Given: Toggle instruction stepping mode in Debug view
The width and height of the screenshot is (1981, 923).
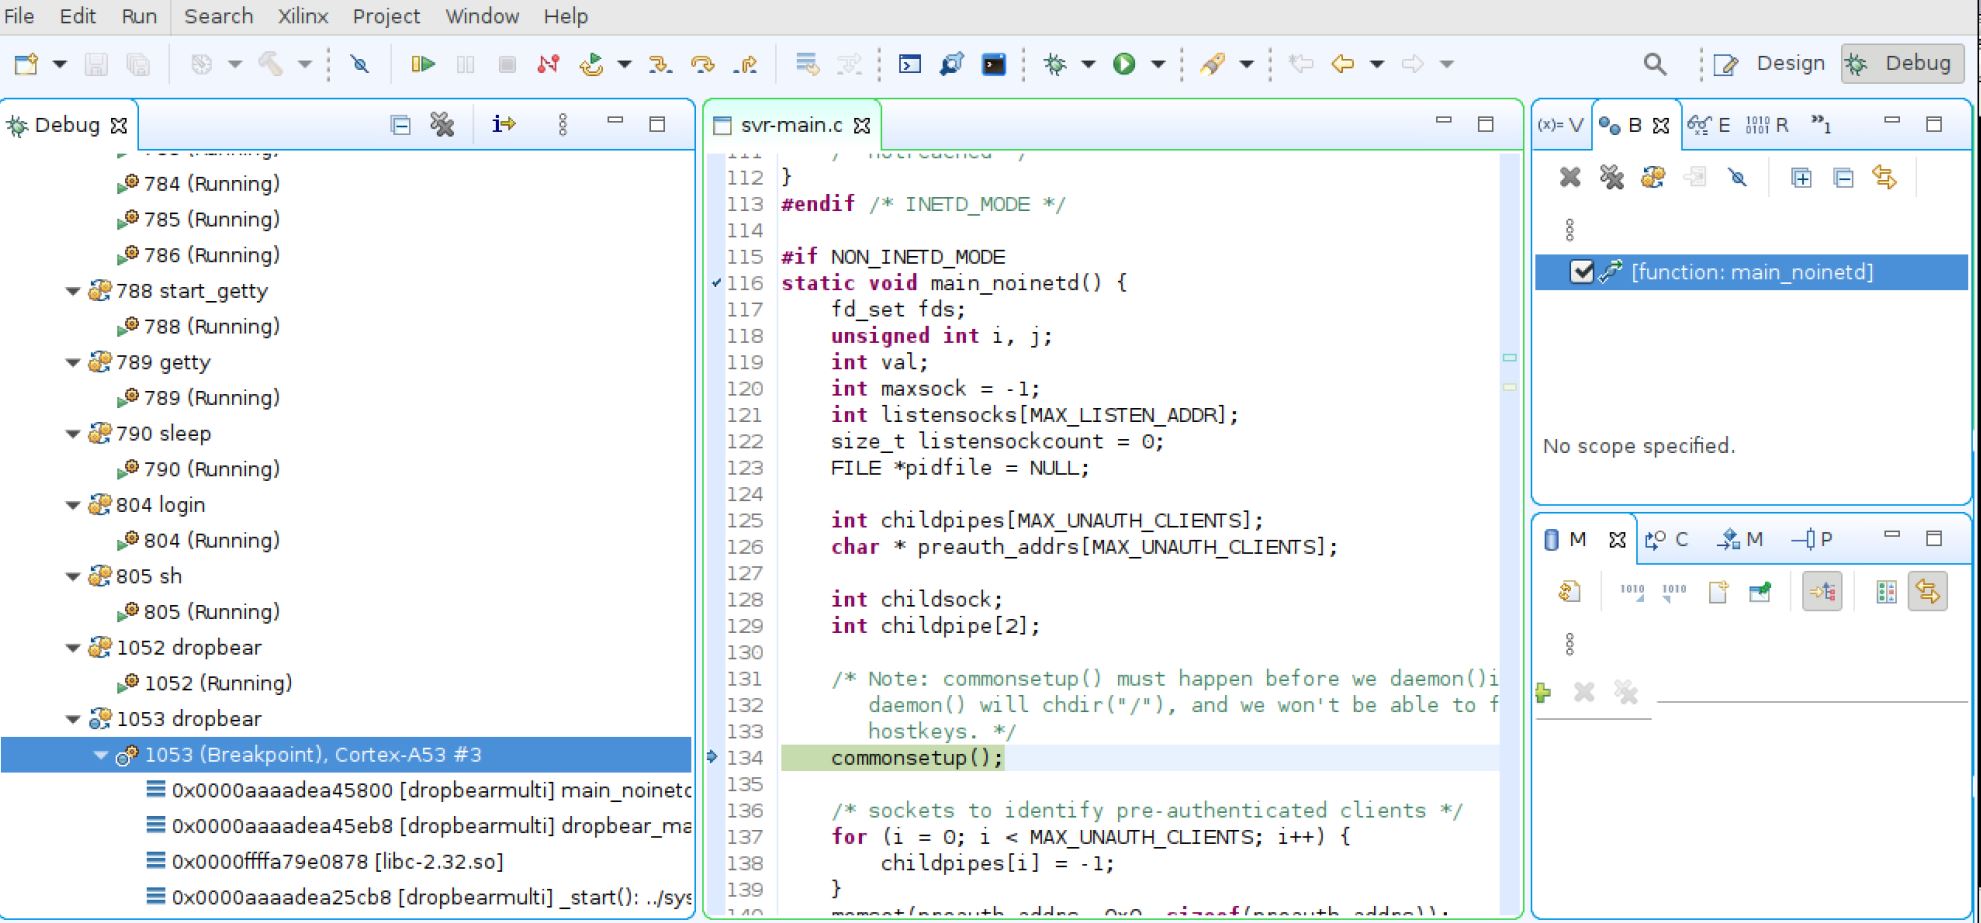Looking at the screenshot, I should (503, 124).
